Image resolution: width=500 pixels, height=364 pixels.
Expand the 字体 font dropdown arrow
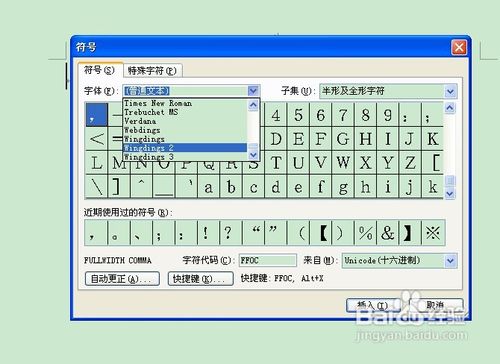[253, 91]
